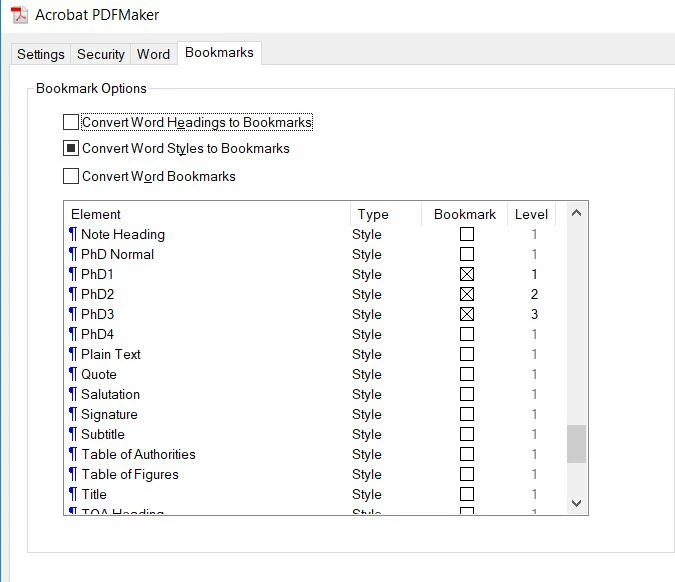Click the paragraph icon beside Subtitle
The height and width of the screenshot is (582, 675).
(x=73, y=434)
